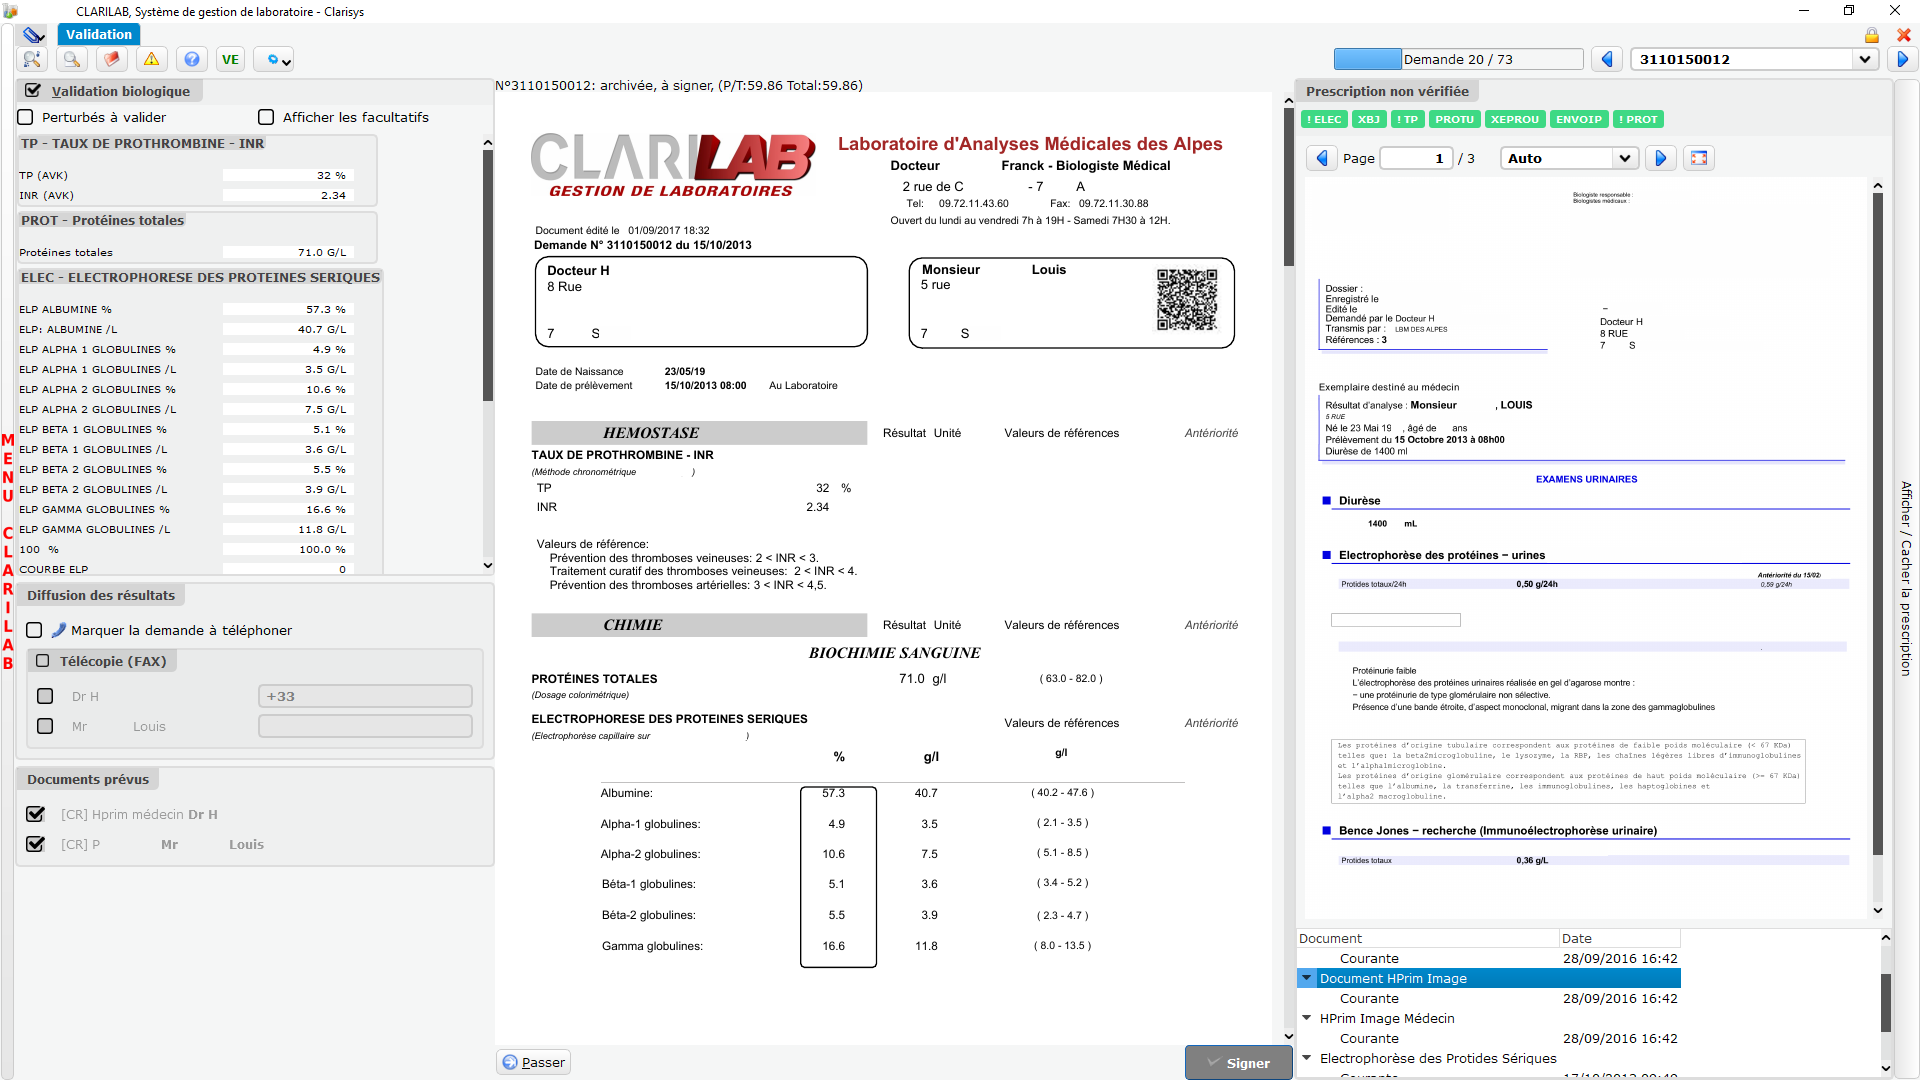Click the Document column header
Screen dimensions: 1920x1080
(1428, 938)
